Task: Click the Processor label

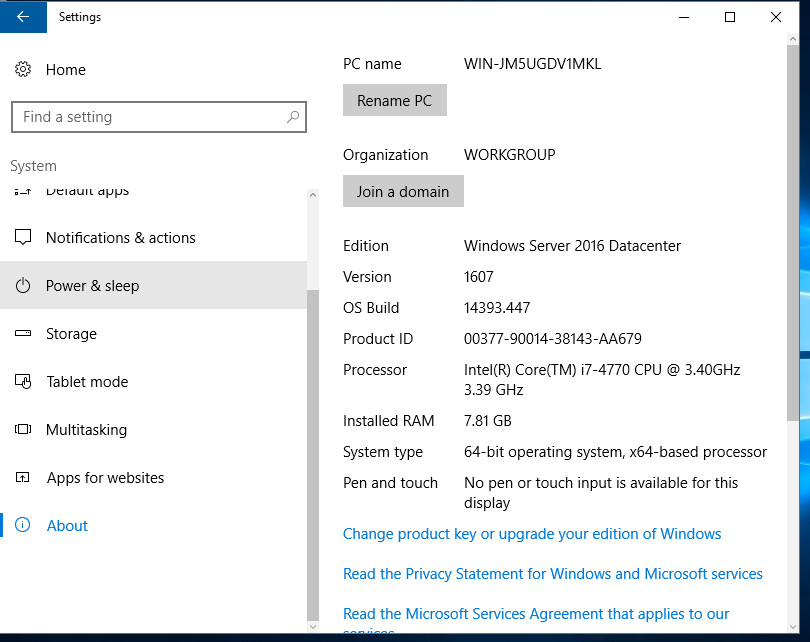Action: click(375, 369)
